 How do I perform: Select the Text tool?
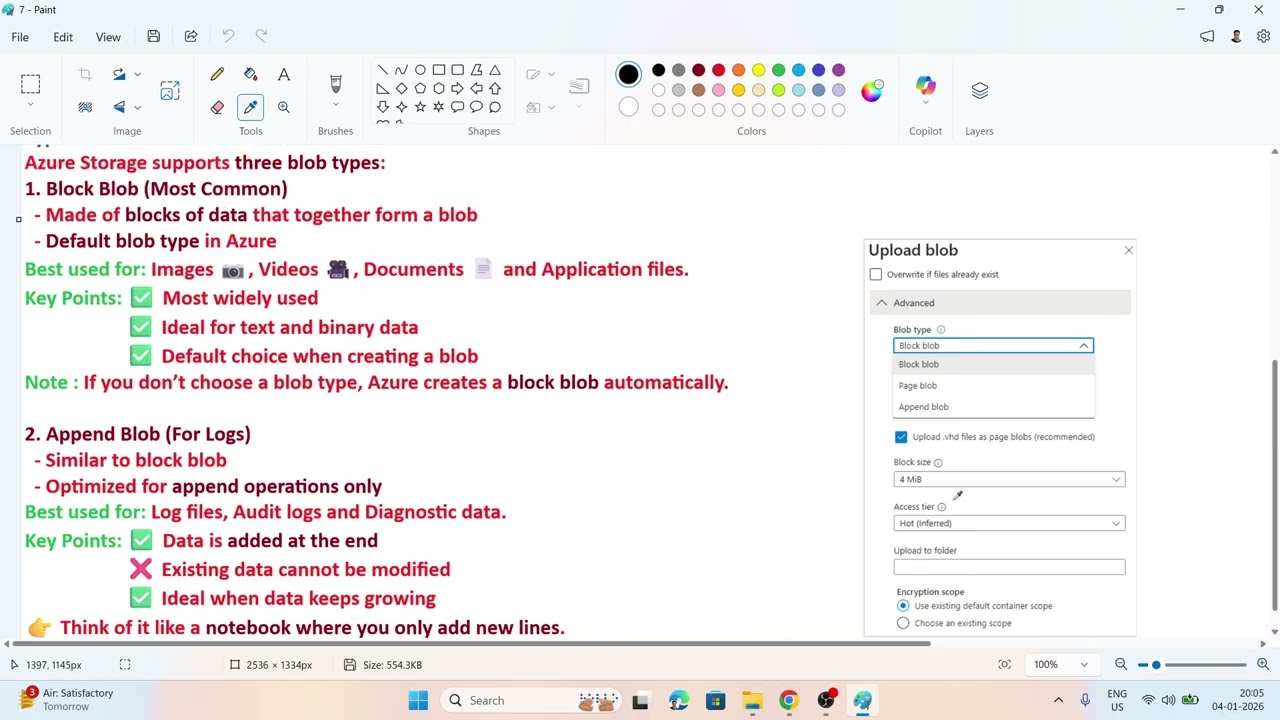point(284,74)
